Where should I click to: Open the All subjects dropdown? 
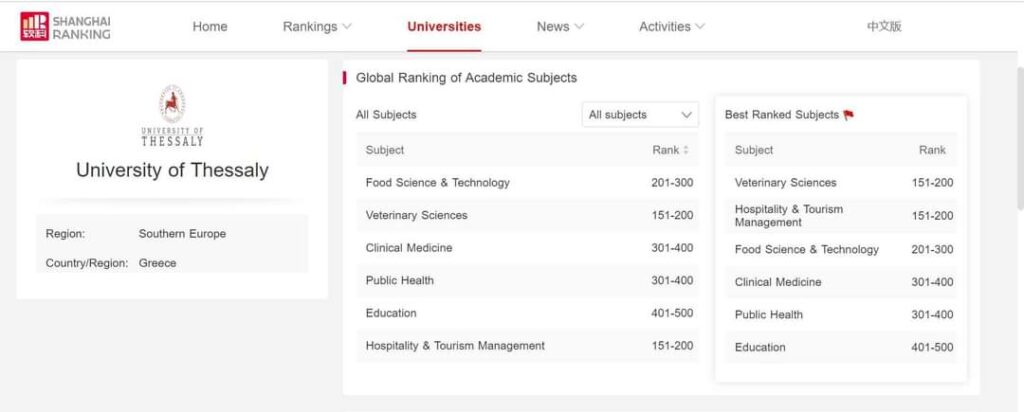pyautogui.click(x=640, y=115)
